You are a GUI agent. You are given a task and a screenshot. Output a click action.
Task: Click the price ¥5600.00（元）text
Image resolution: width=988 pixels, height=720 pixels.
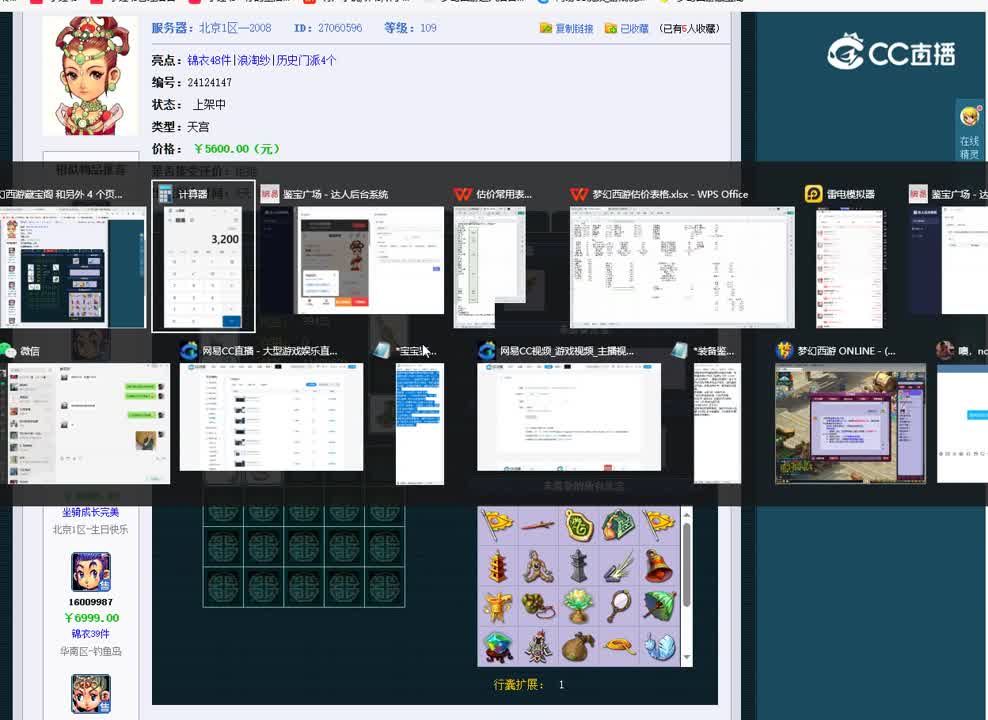tap(237, 149)
